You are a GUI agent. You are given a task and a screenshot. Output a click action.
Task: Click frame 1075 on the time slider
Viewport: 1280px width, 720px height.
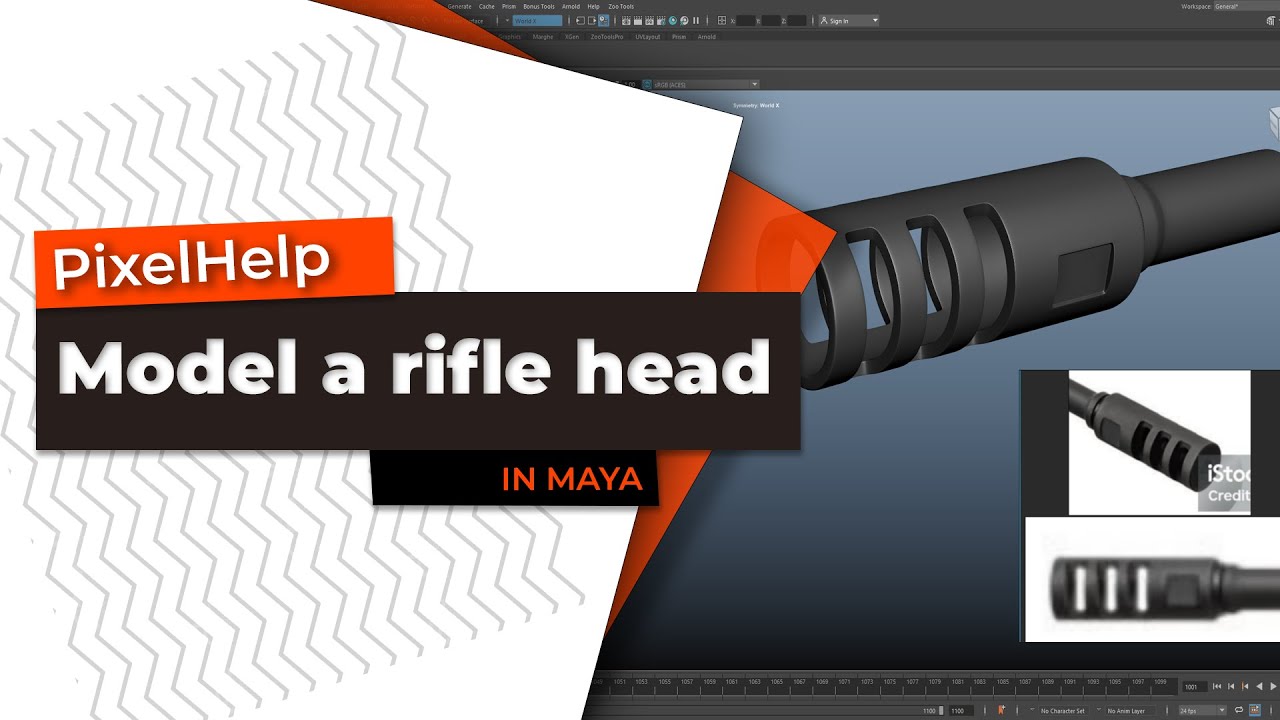point(889,682)
